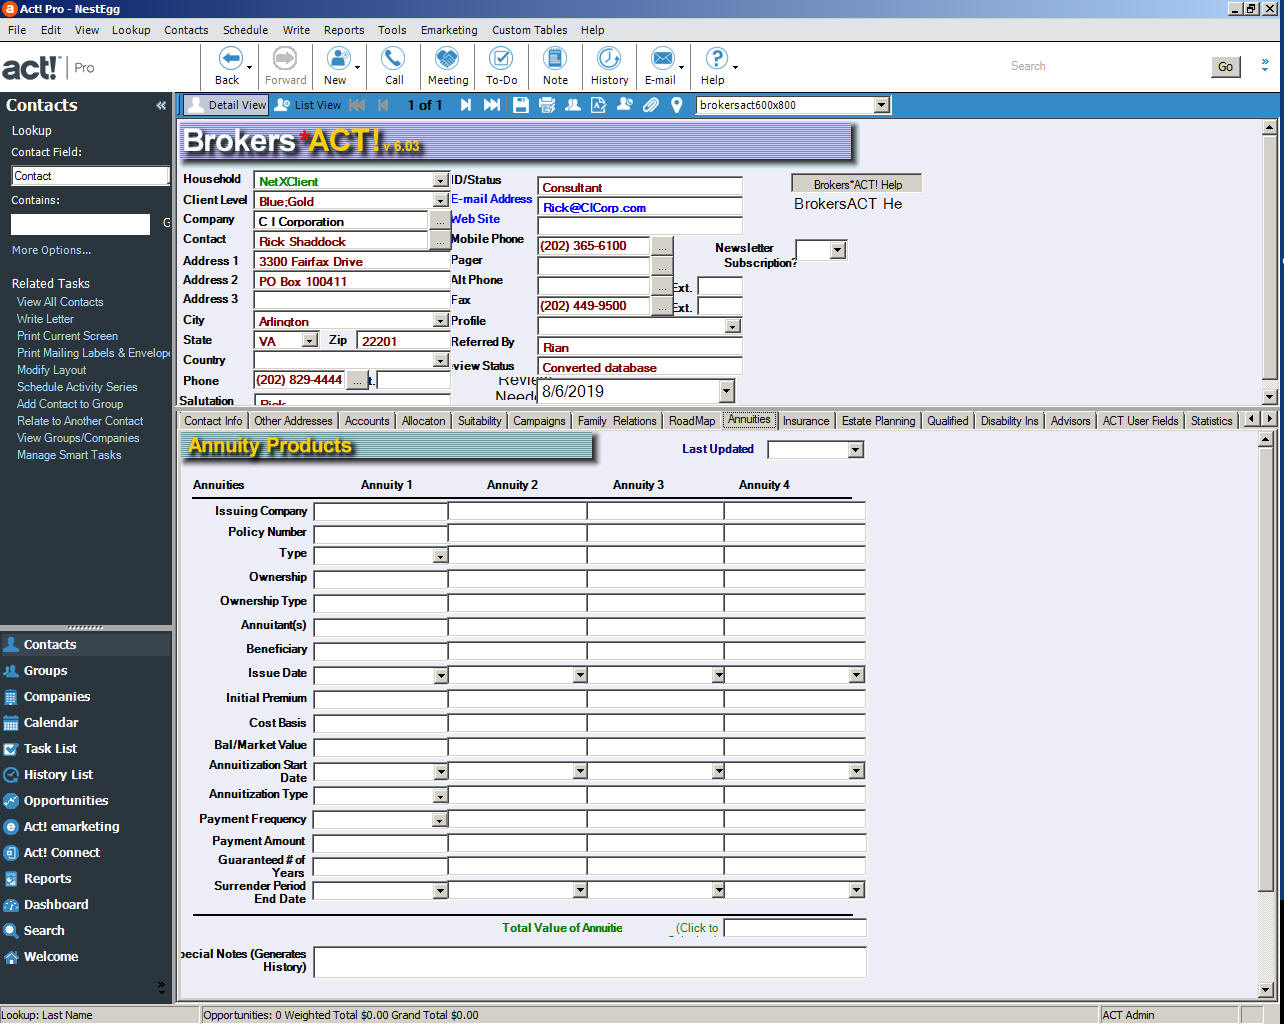This screenshot has width=1284, height=1024.
Task: Switch to List View
Action: (308, 105)
